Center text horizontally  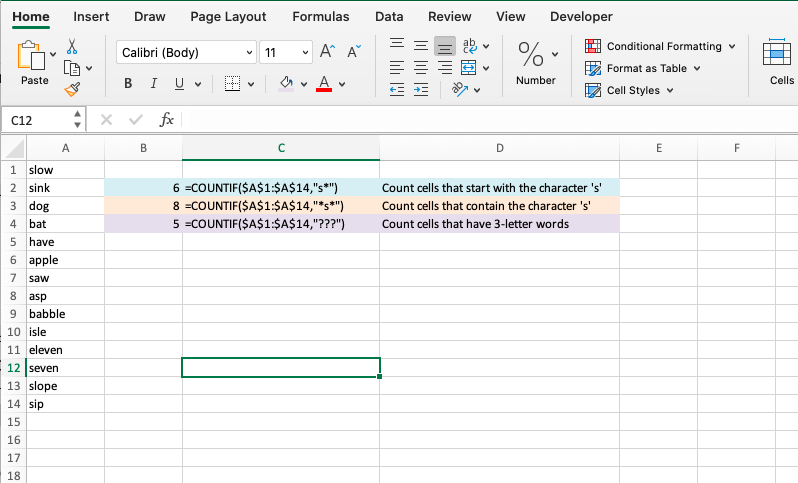click(420, 67)
